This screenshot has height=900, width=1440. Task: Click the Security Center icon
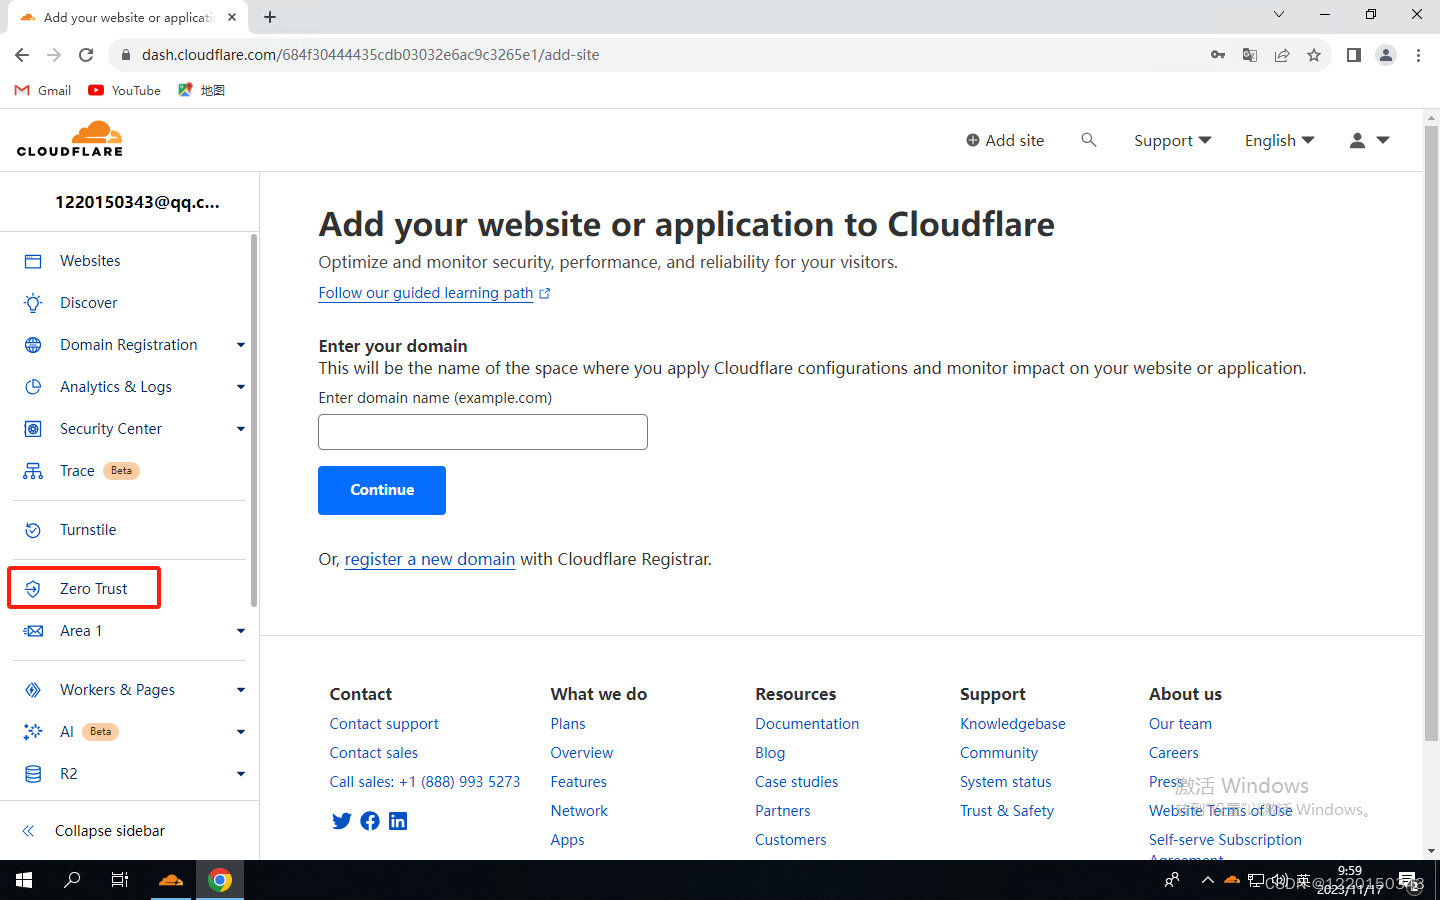pos(33,429)
